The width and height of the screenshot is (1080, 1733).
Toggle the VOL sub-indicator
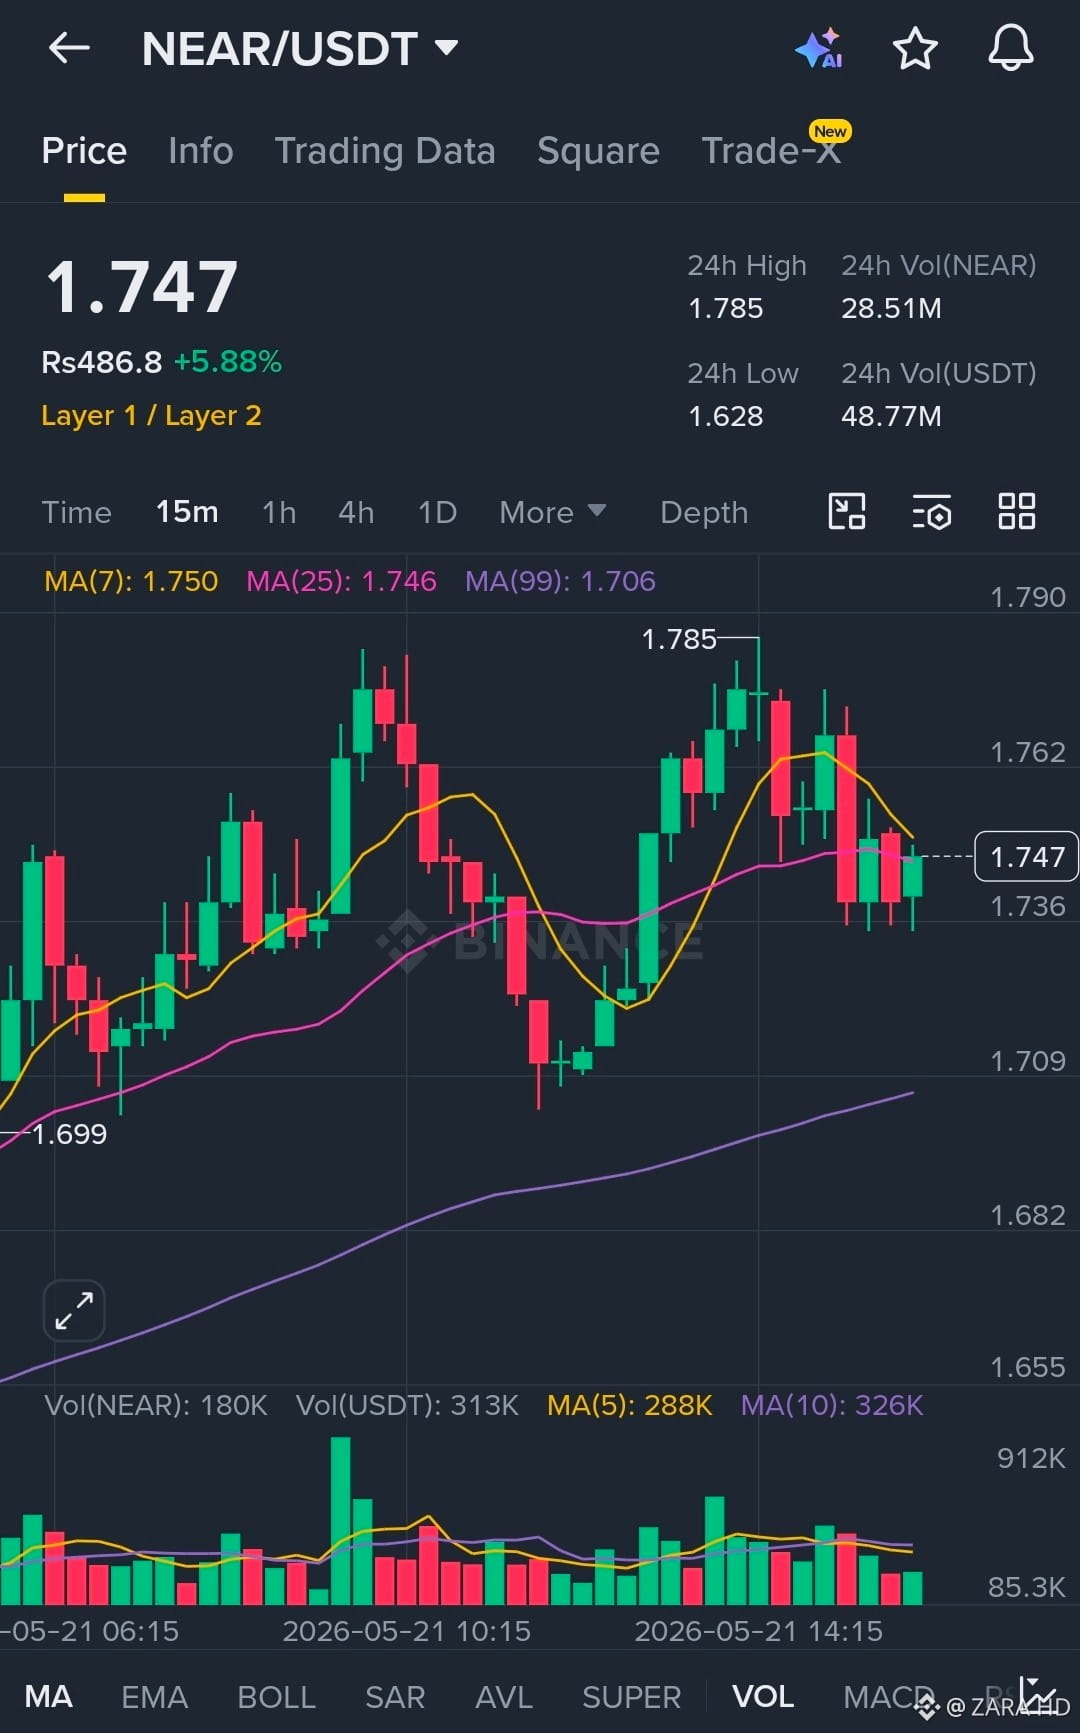[763, 1697]
